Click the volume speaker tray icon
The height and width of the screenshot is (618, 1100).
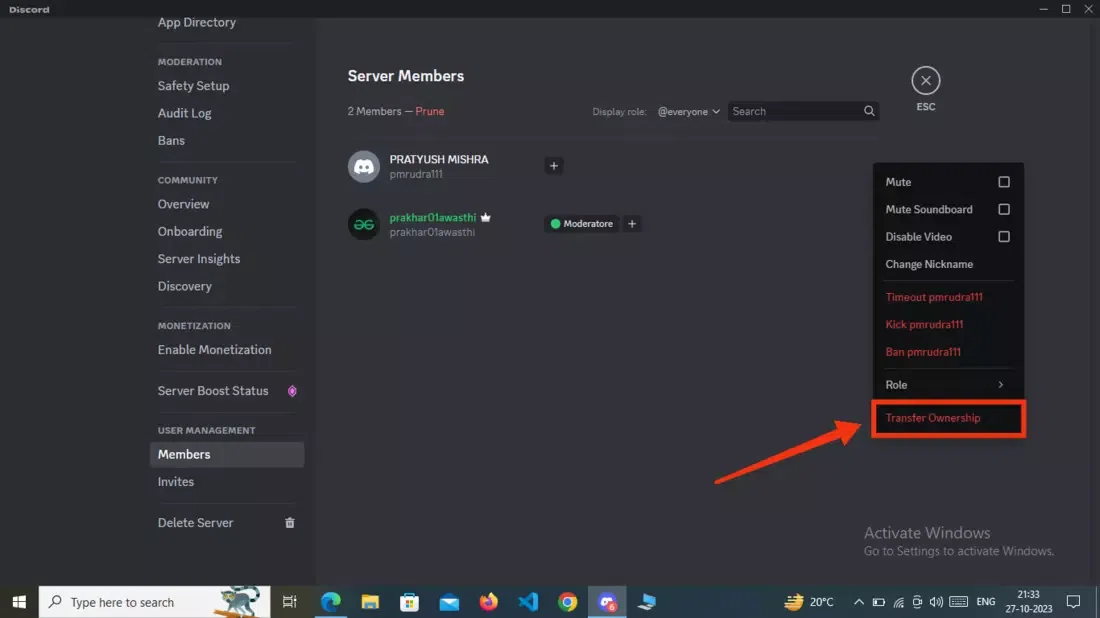936,602
